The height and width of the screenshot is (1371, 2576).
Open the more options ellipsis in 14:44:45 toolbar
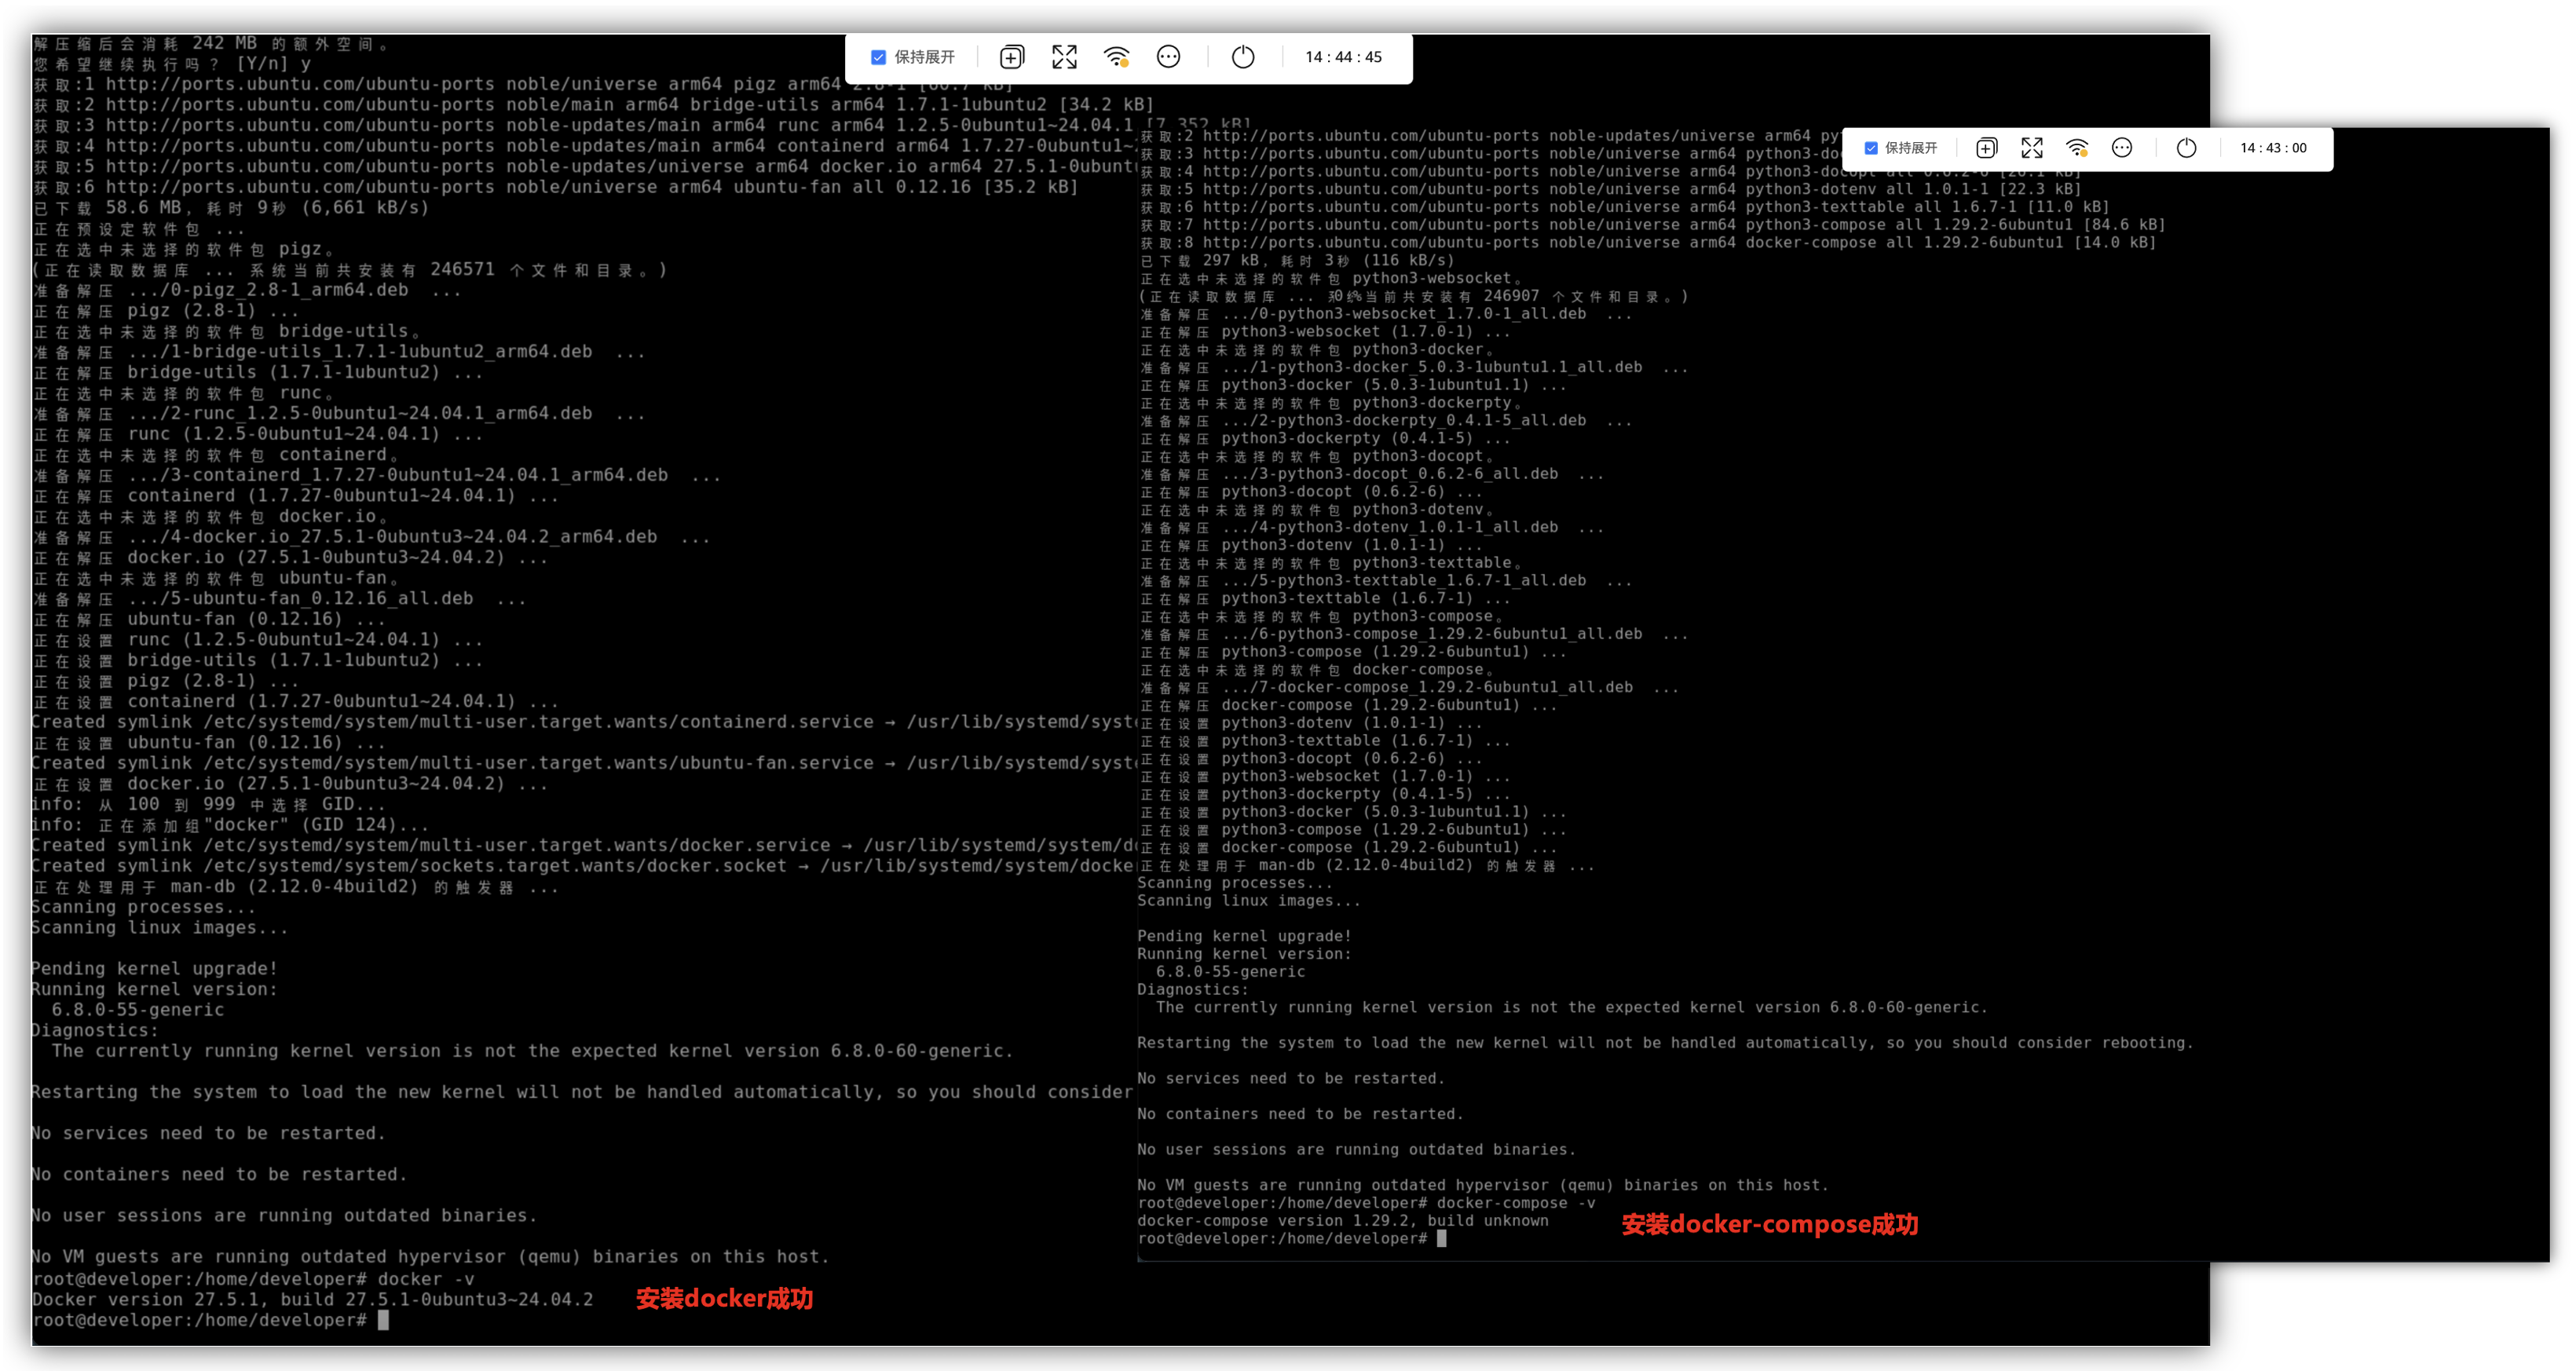[x=1168, y=57]
